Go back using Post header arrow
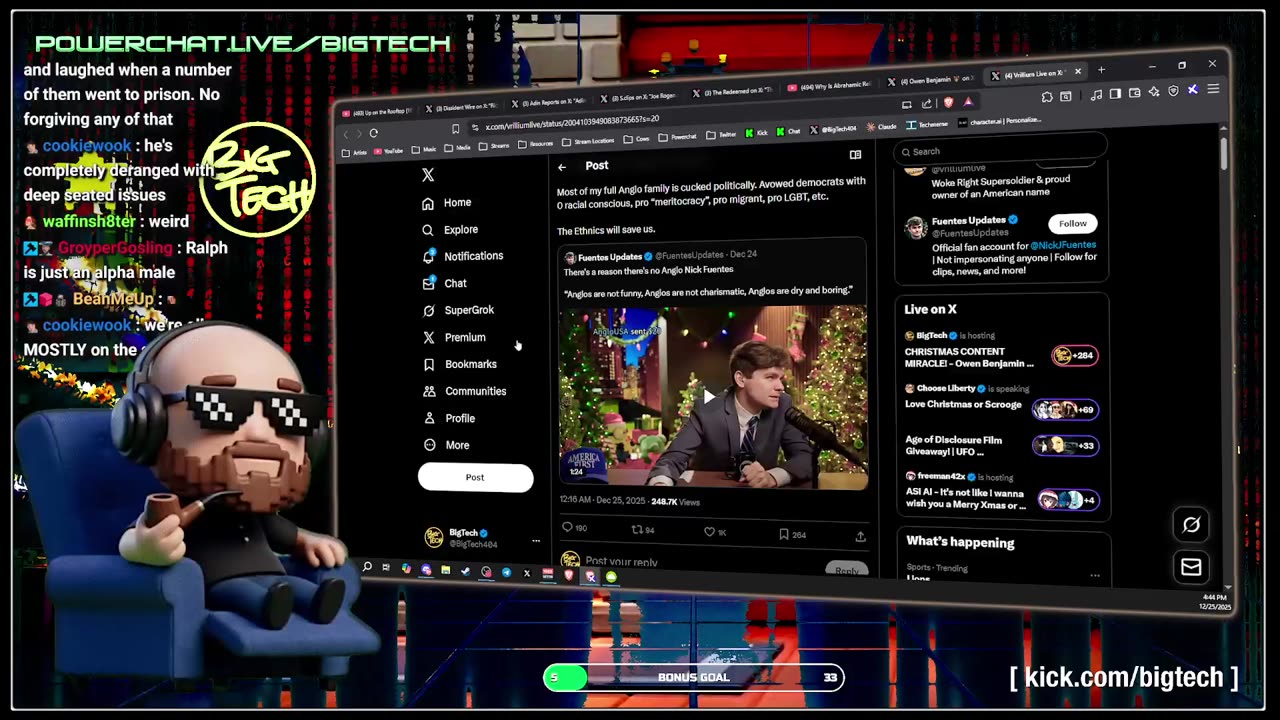Screen dimensions: 1280x720 click(562, 166)
